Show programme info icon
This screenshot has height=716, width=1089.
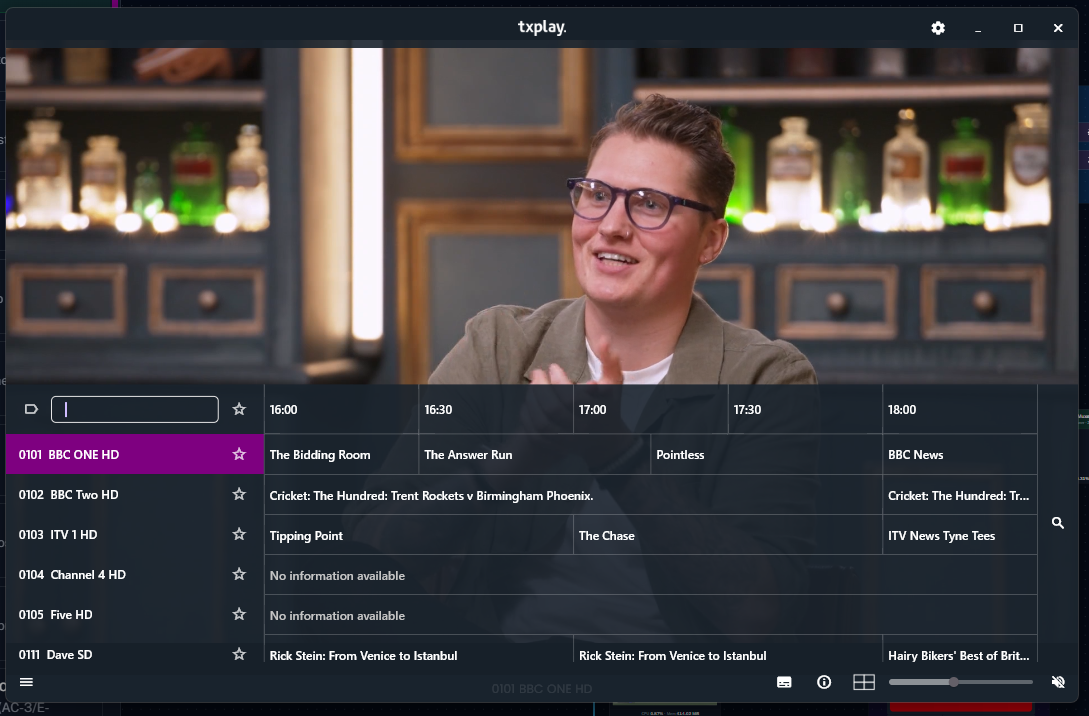point(824,682)
